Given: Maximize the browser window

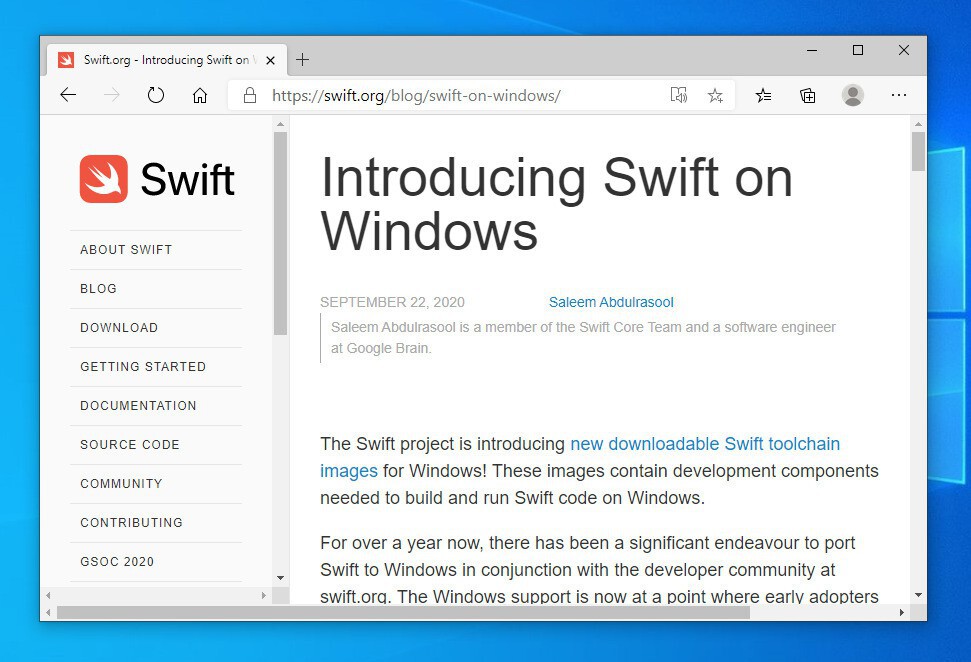Looking at the screenshot, I should (858, 50).
